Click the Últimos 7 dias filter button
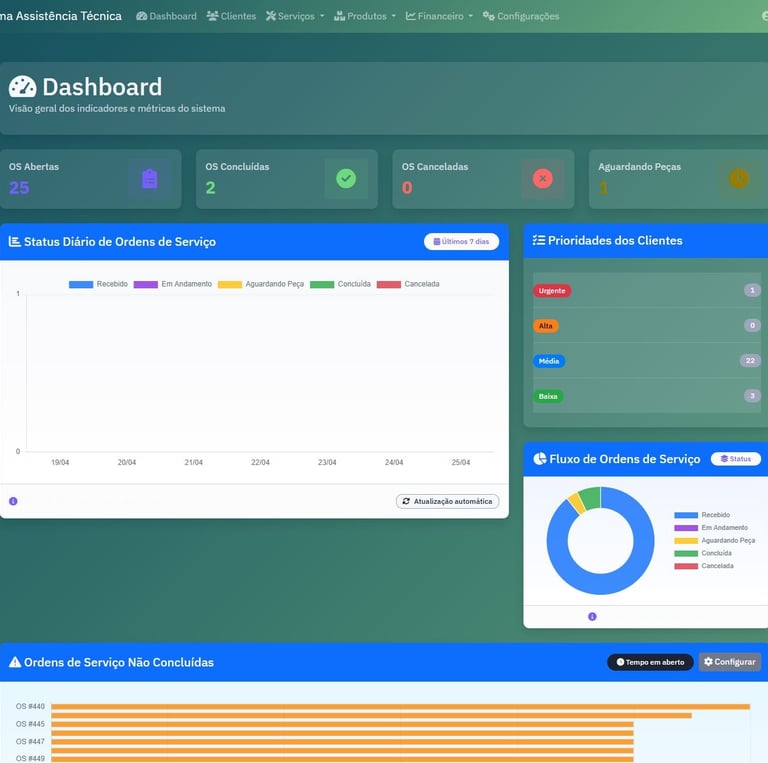The width and height of the screenshot is (768, 763). (x=461, y=241)
